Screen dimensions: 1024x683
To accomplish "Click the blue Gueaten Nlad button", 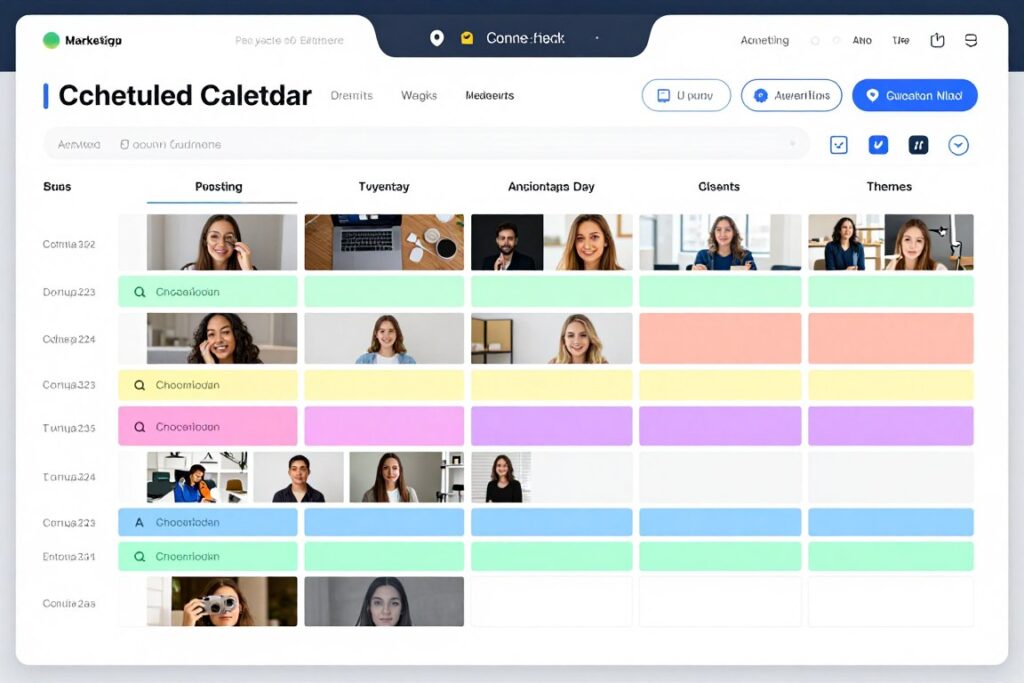I will tap(914, 95).
